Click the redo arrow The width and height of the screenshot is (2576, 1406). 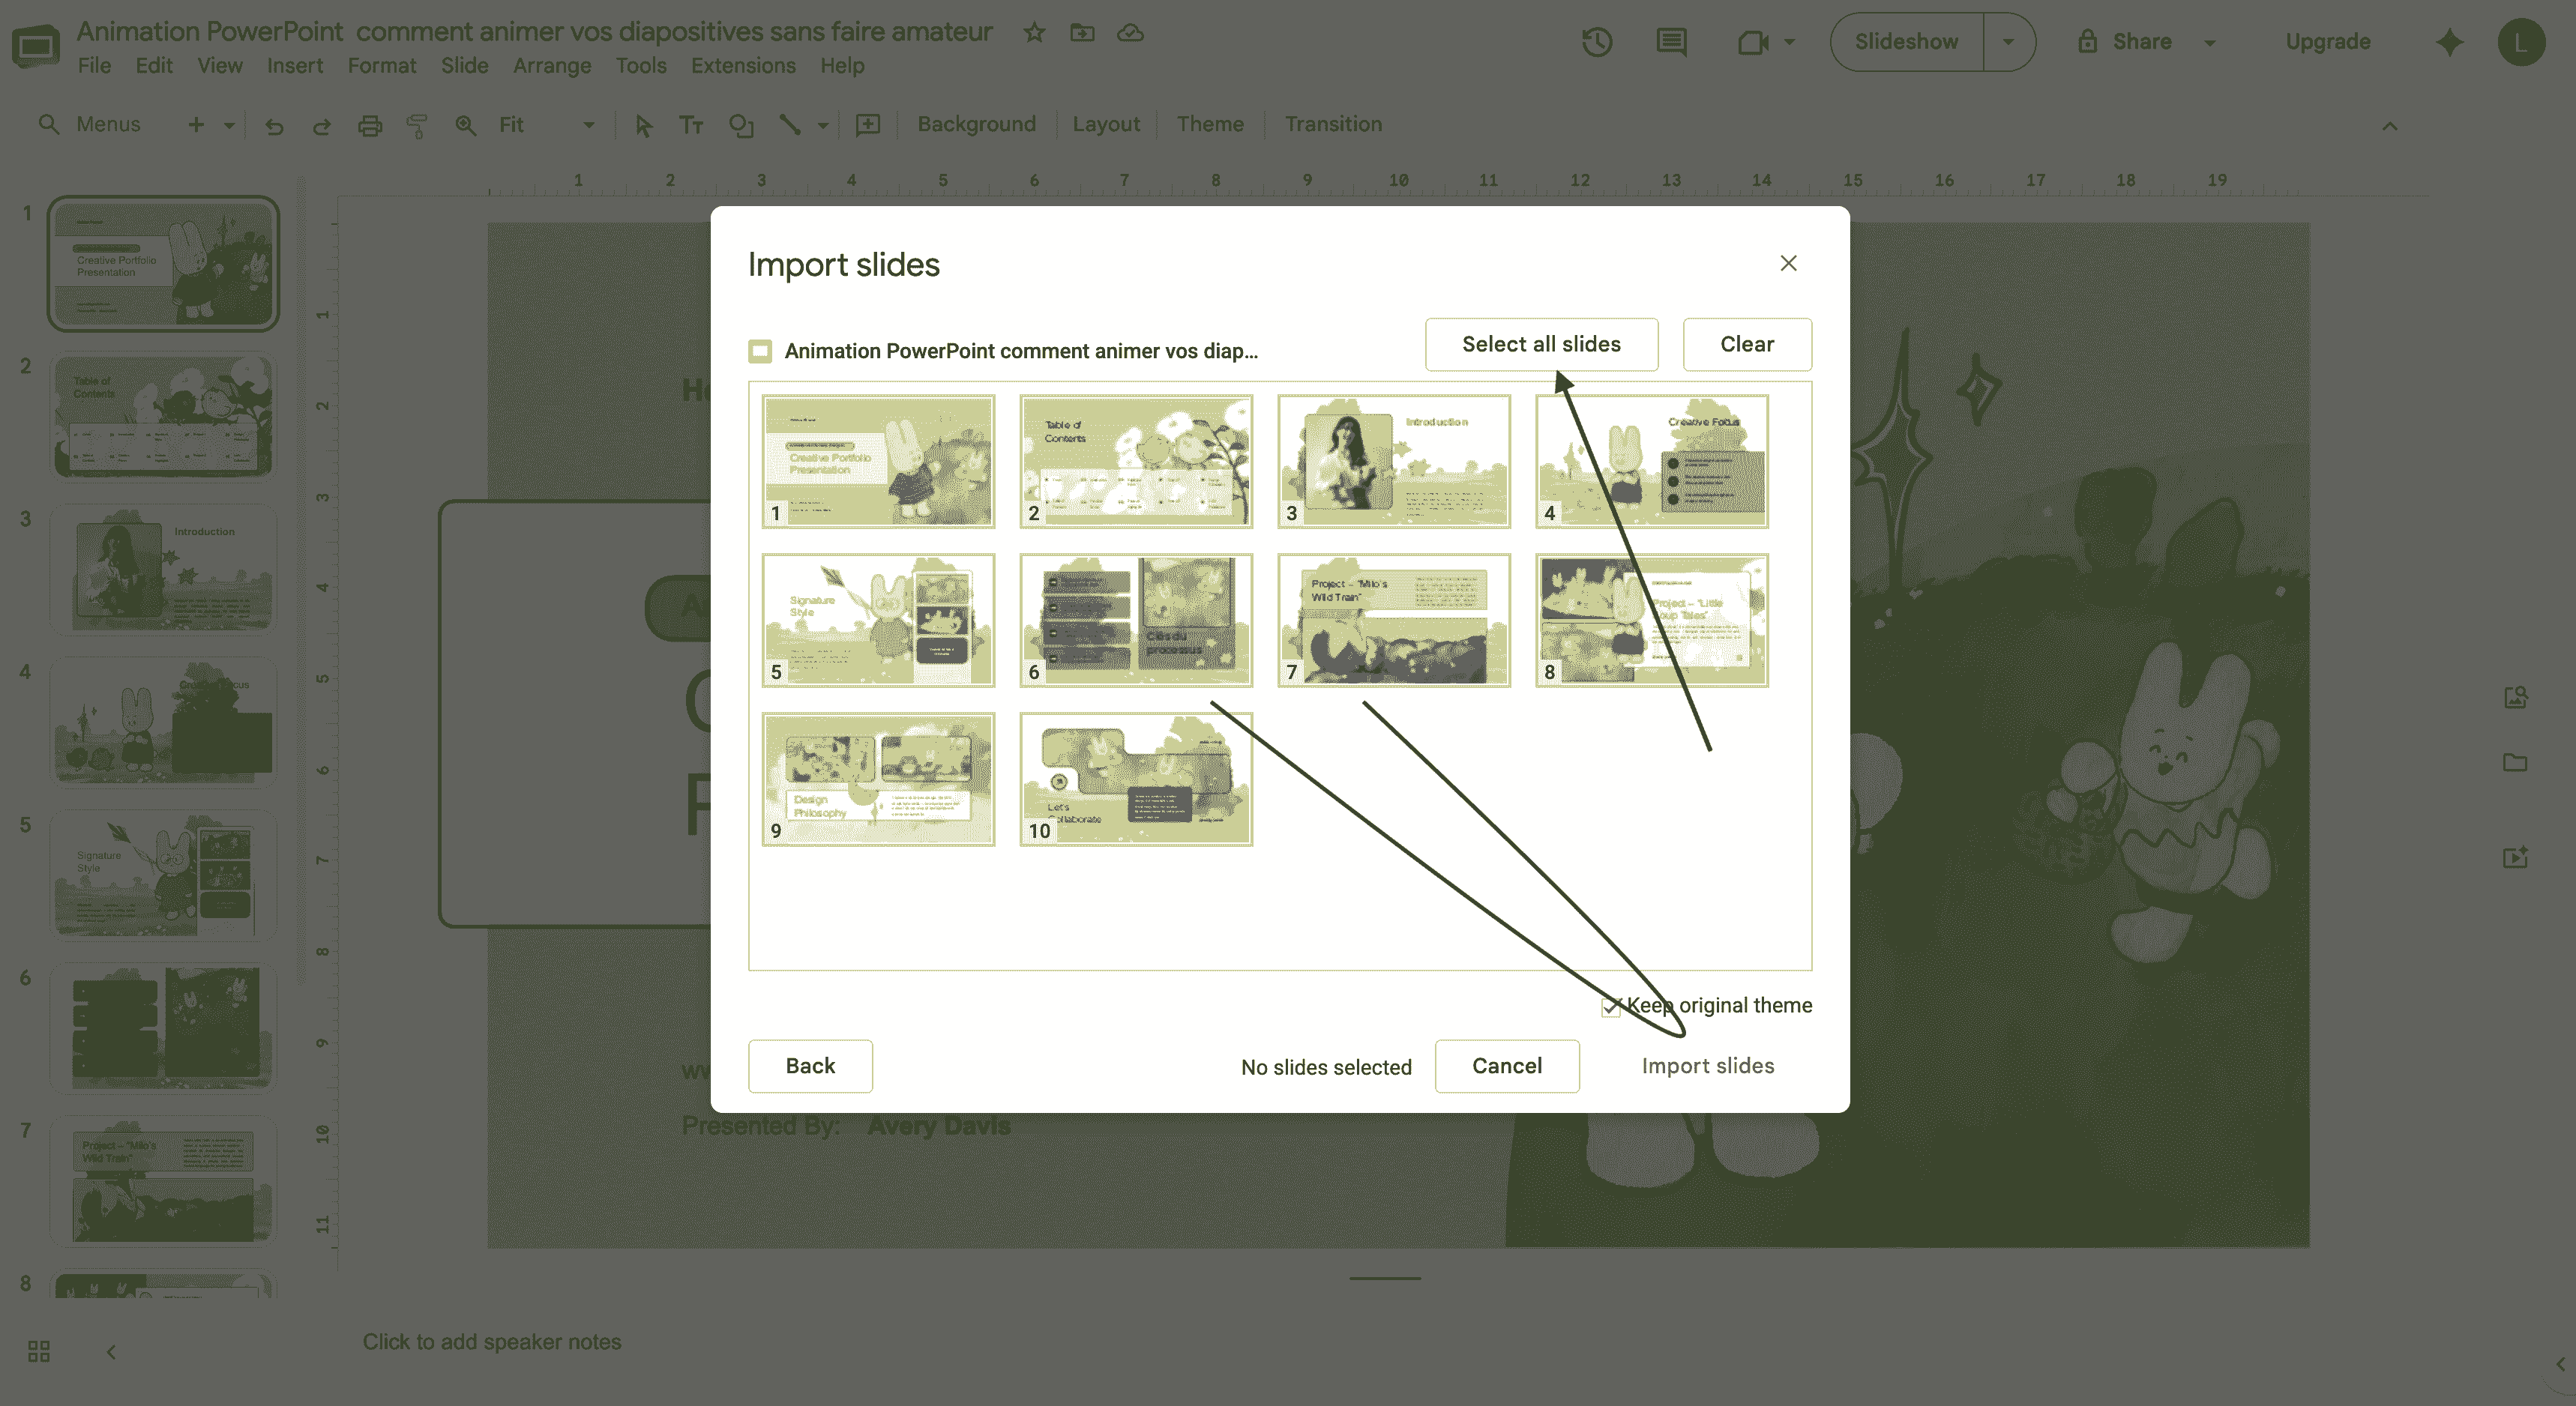(x=321, y=125)
